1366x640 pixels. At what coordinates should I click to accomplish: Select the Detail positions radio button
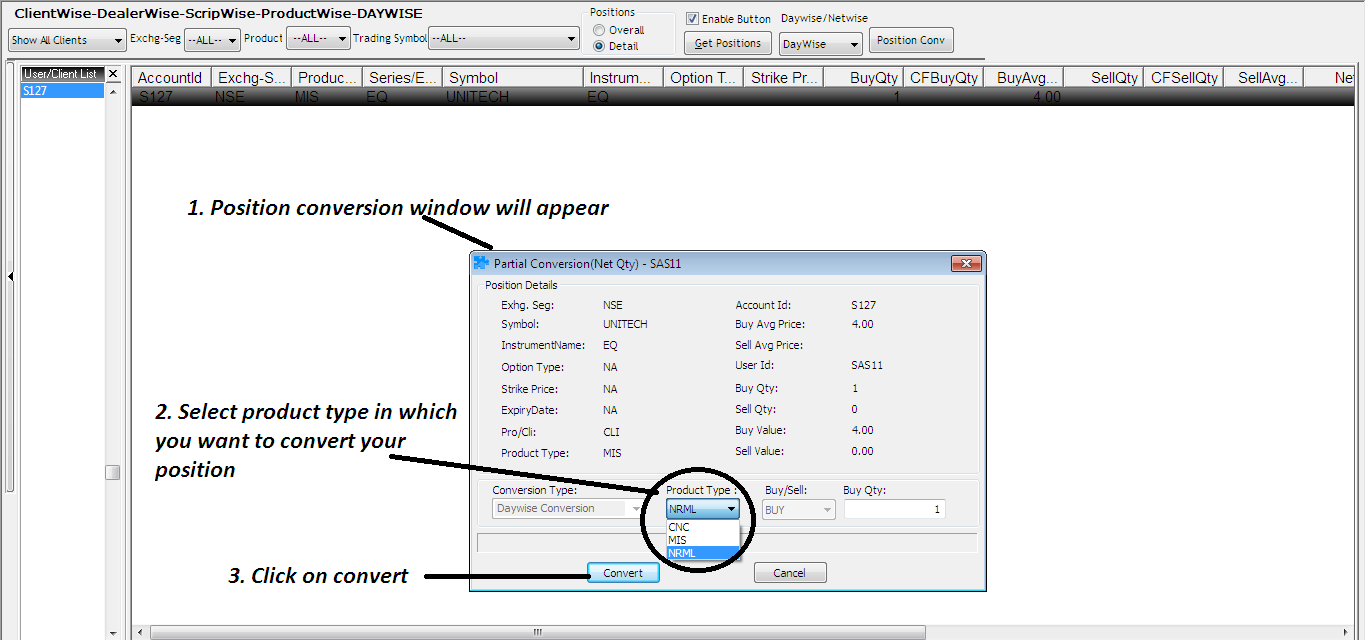(599, 46)
